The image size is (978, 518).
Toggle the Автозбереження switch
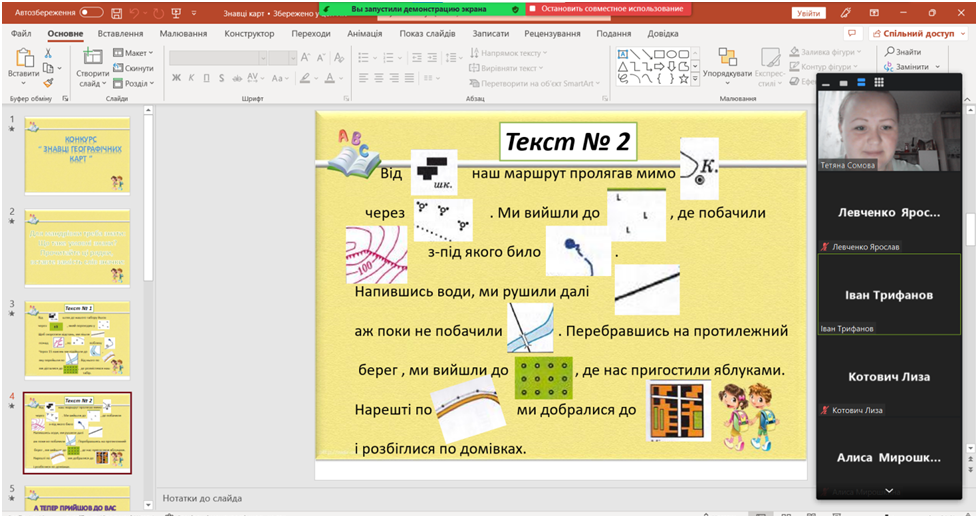(x=91, y=12)
